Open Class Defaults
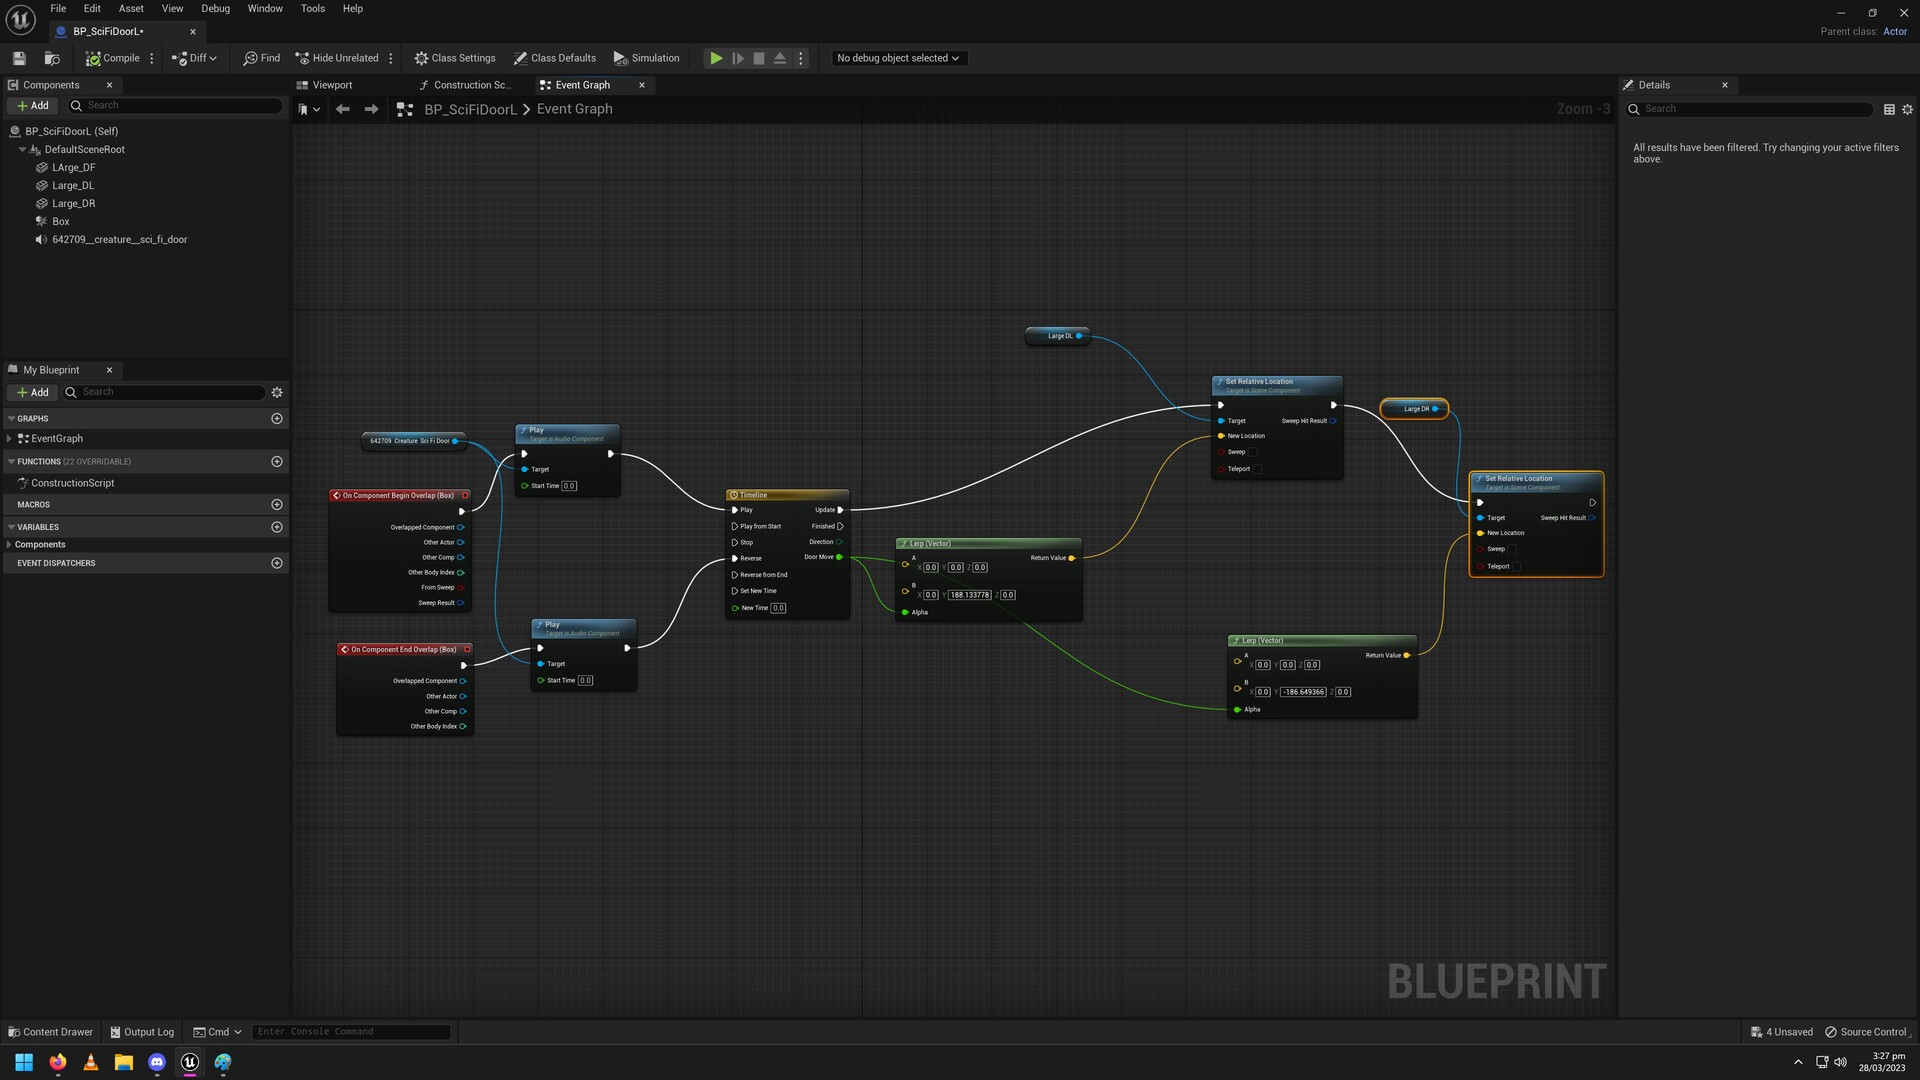This screenshot has height=1080, width=1920. 555,58
